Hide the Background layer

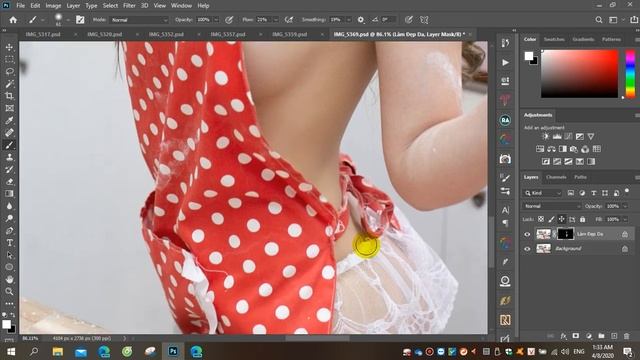[x=527, y=249]
